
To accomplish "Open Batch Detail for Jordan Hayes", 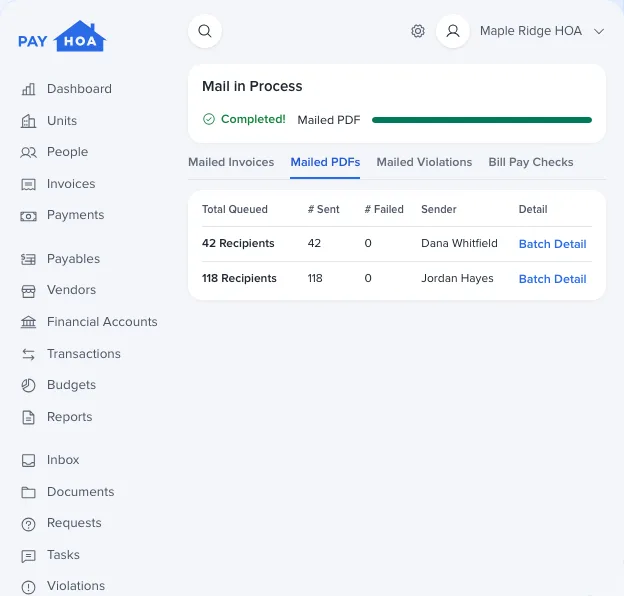I will 552,279.
